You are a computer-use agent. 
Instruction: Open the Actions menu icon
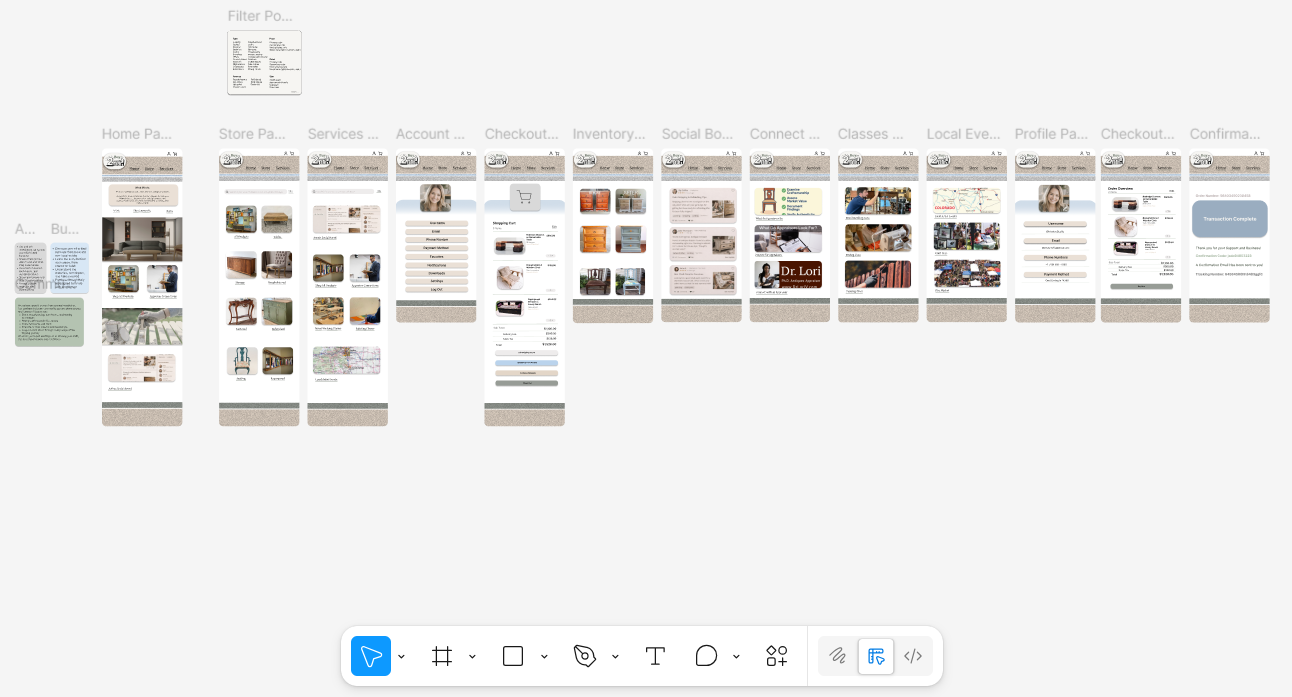coord(777,656)
